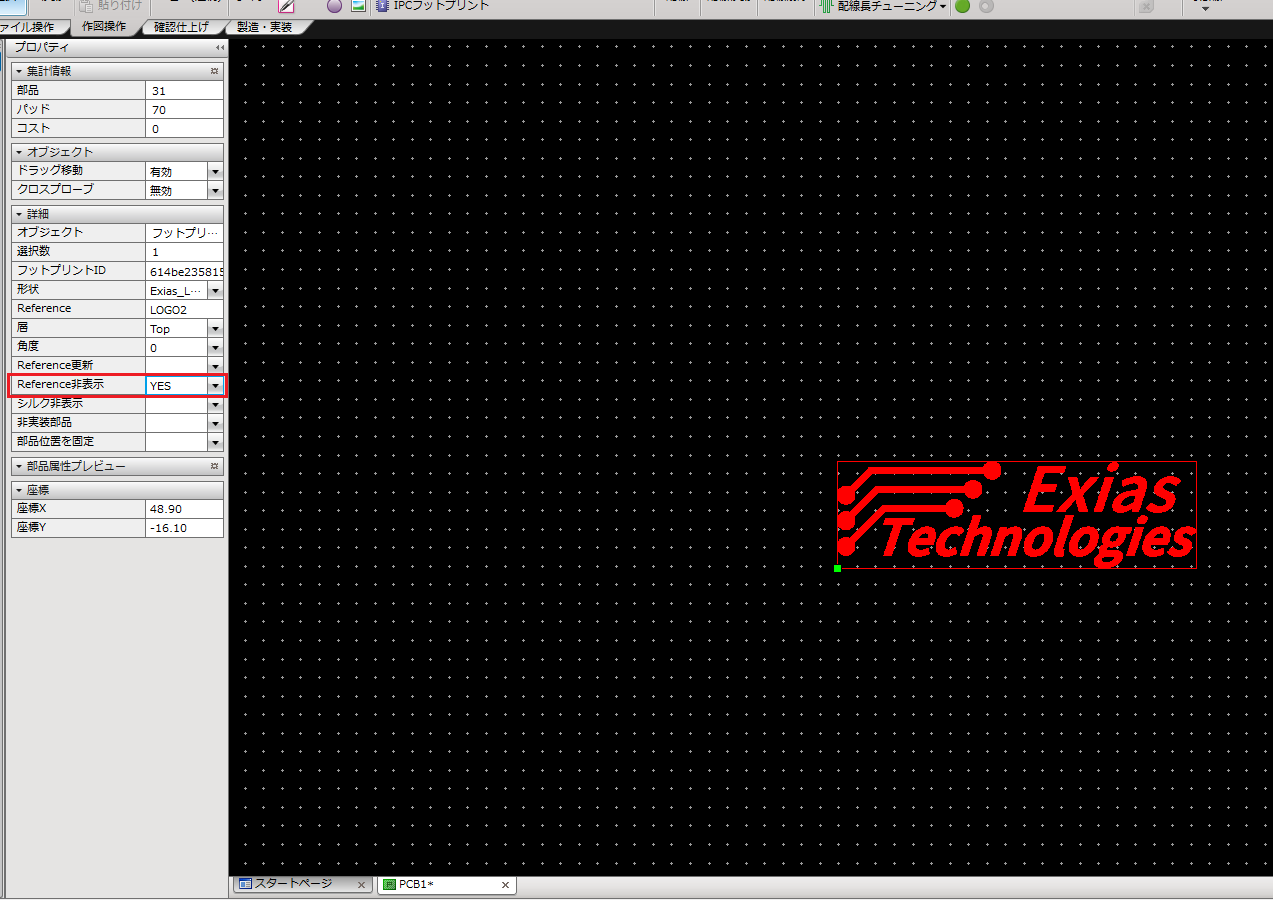Screen dimensions: 1273x900
Task: Click the Reference value LOGO2
Action: [184, 310]
